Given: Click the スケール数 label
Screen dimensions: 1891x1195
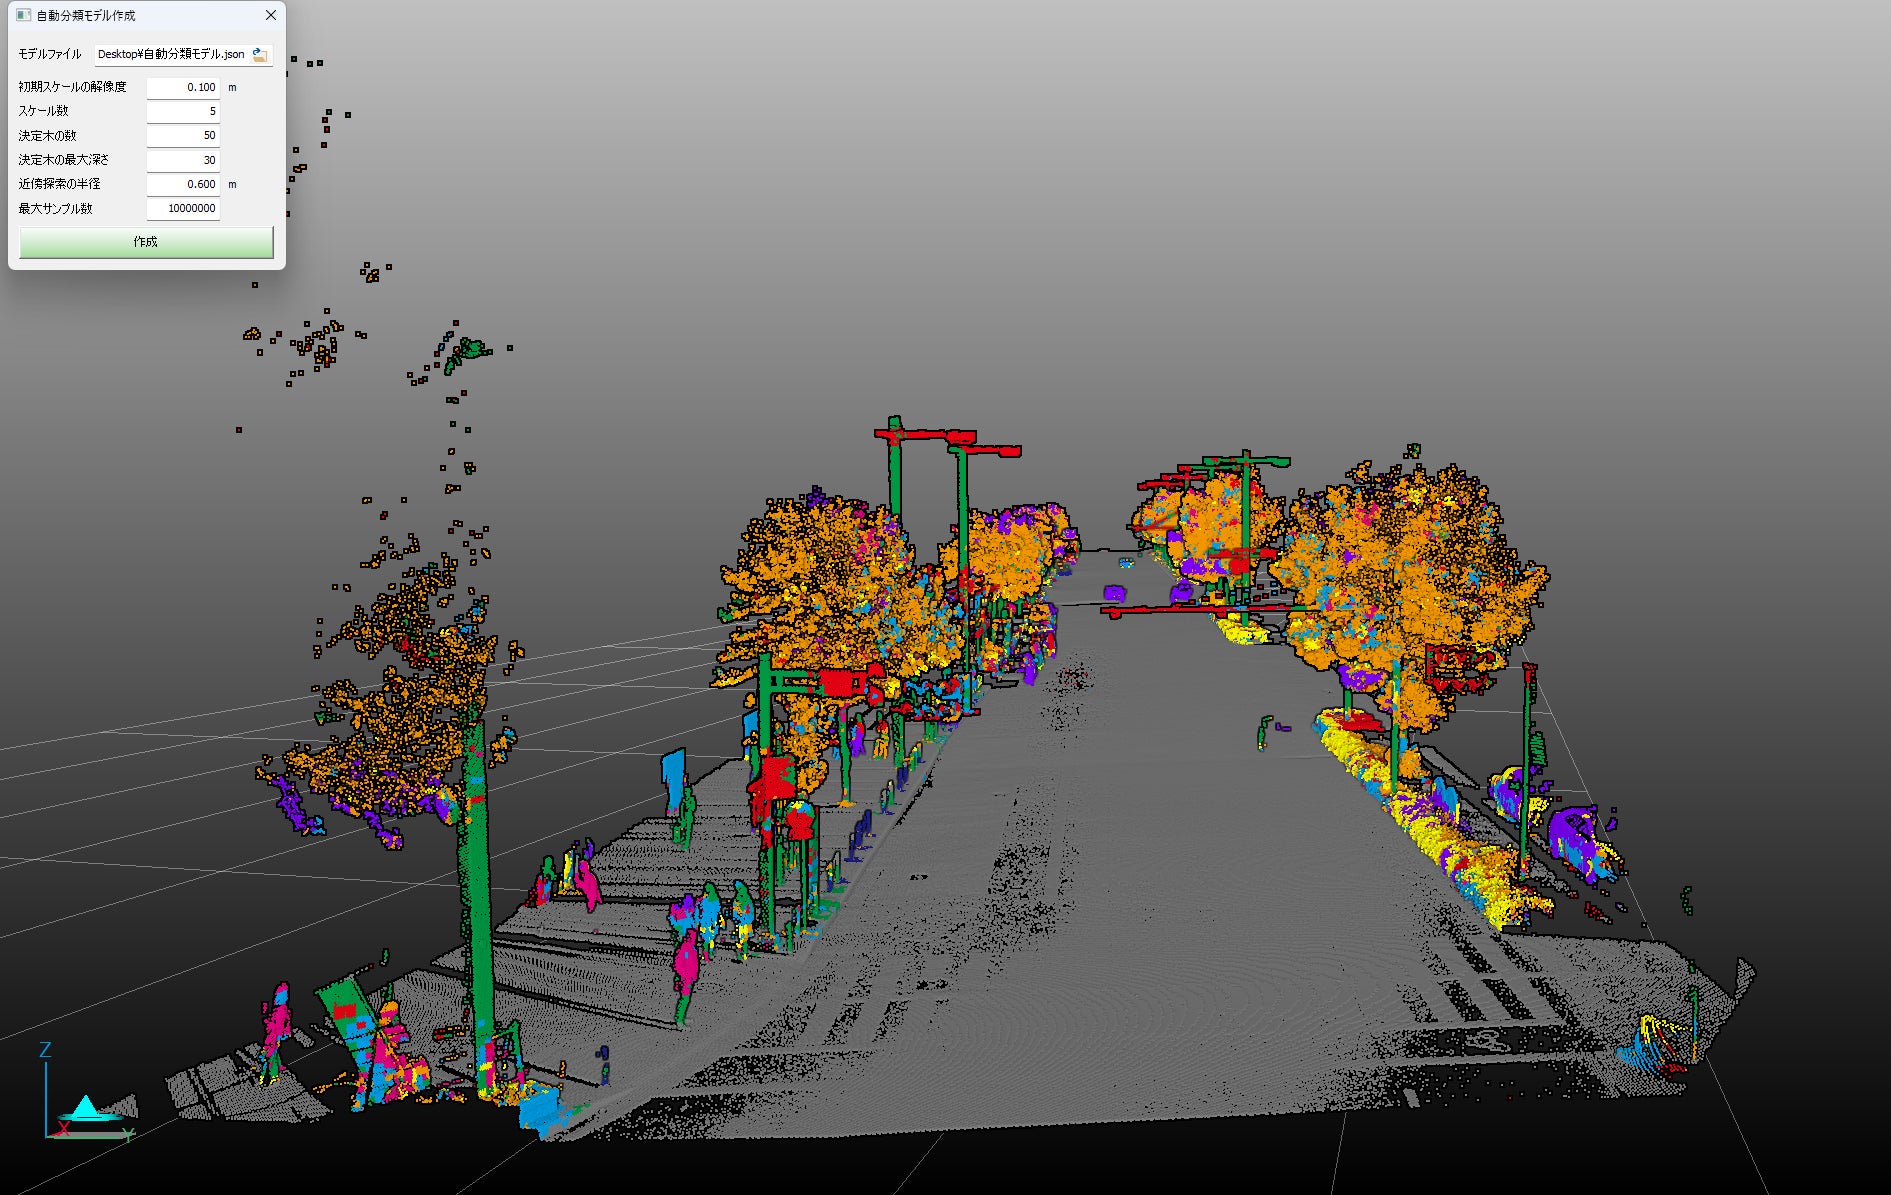Looking at the screenshot, I should pyautogui.click(x=43, y=111).
